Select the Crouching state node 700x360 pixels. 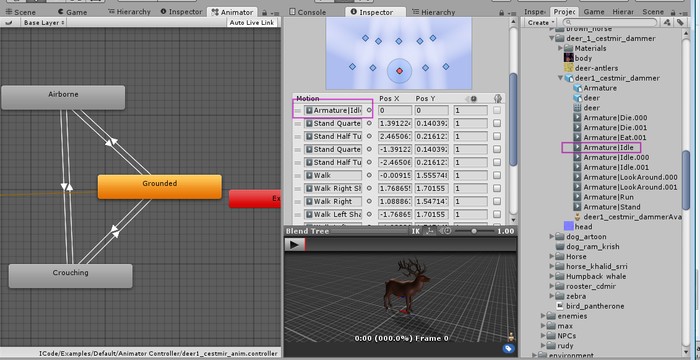71,276
